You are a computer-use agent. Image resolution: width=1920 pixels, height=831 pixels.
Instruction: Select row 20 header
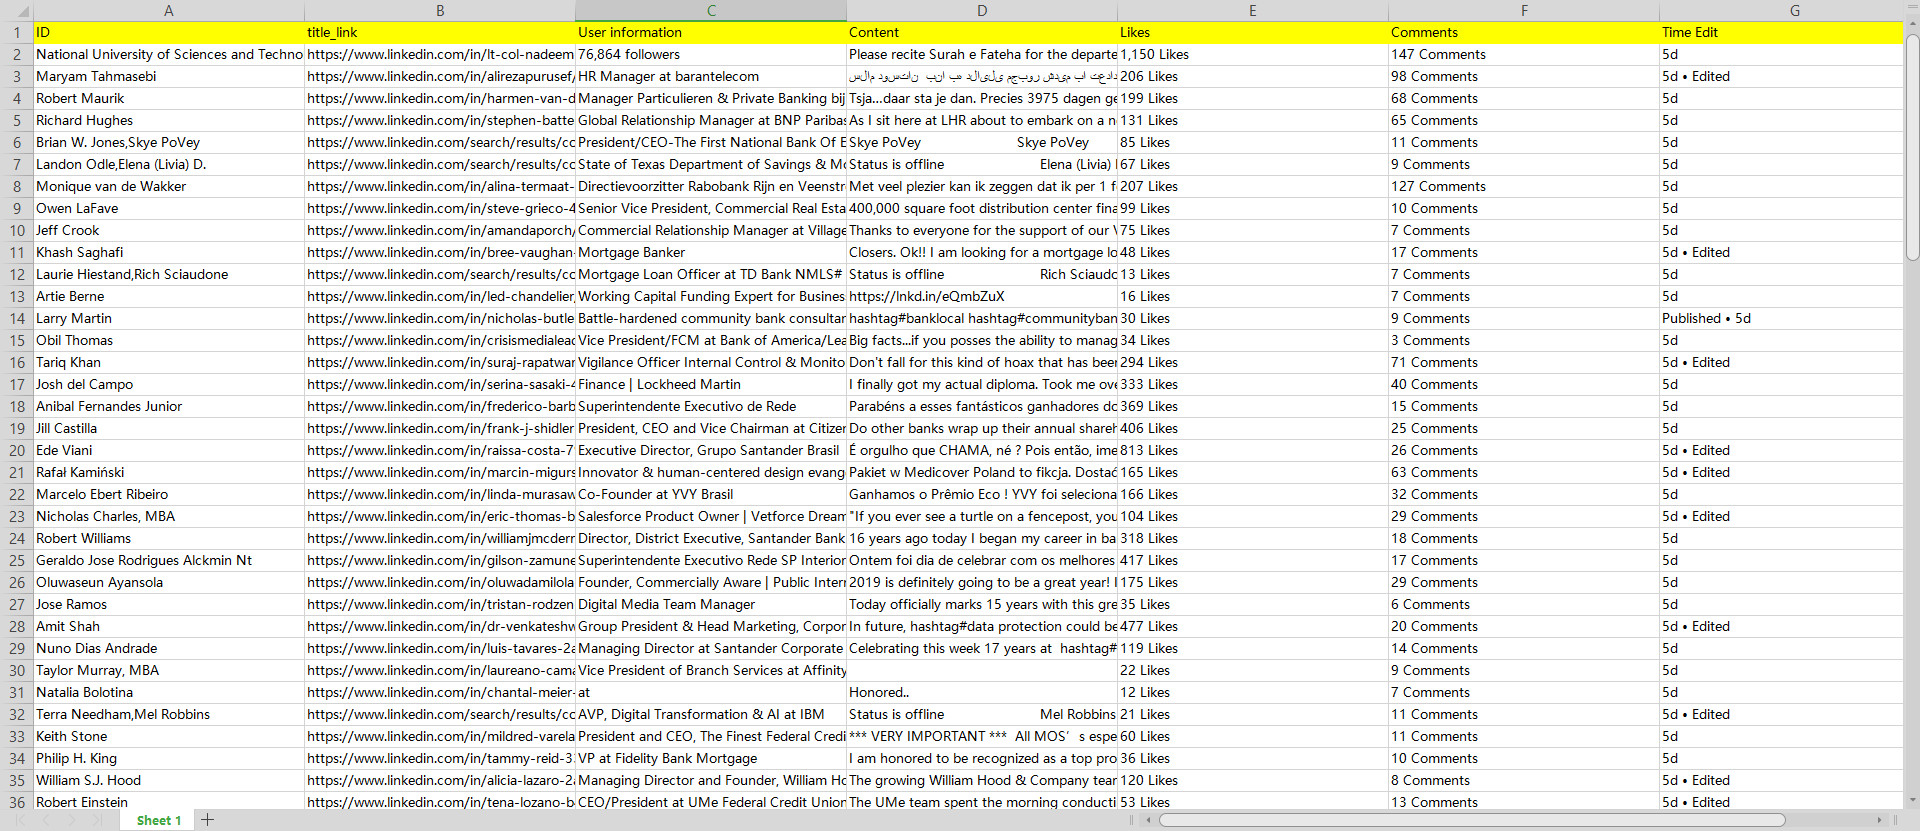(x=17, y=450)
